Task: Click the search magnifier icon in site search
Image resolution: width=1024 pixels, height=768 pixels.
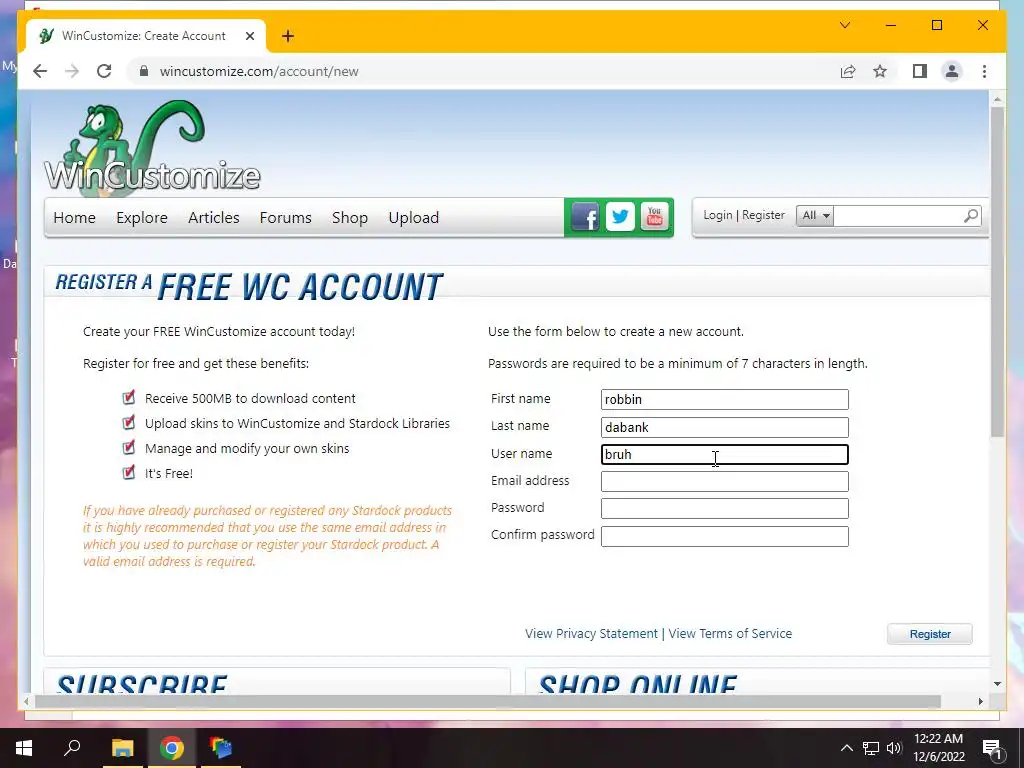Action: [x=971, y=216]
